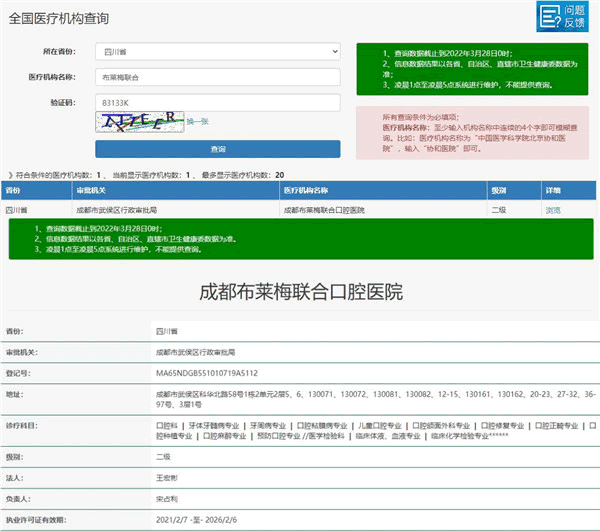Click the 浏览 link in results row
The image size is (600, 531).
click(553, 210)
